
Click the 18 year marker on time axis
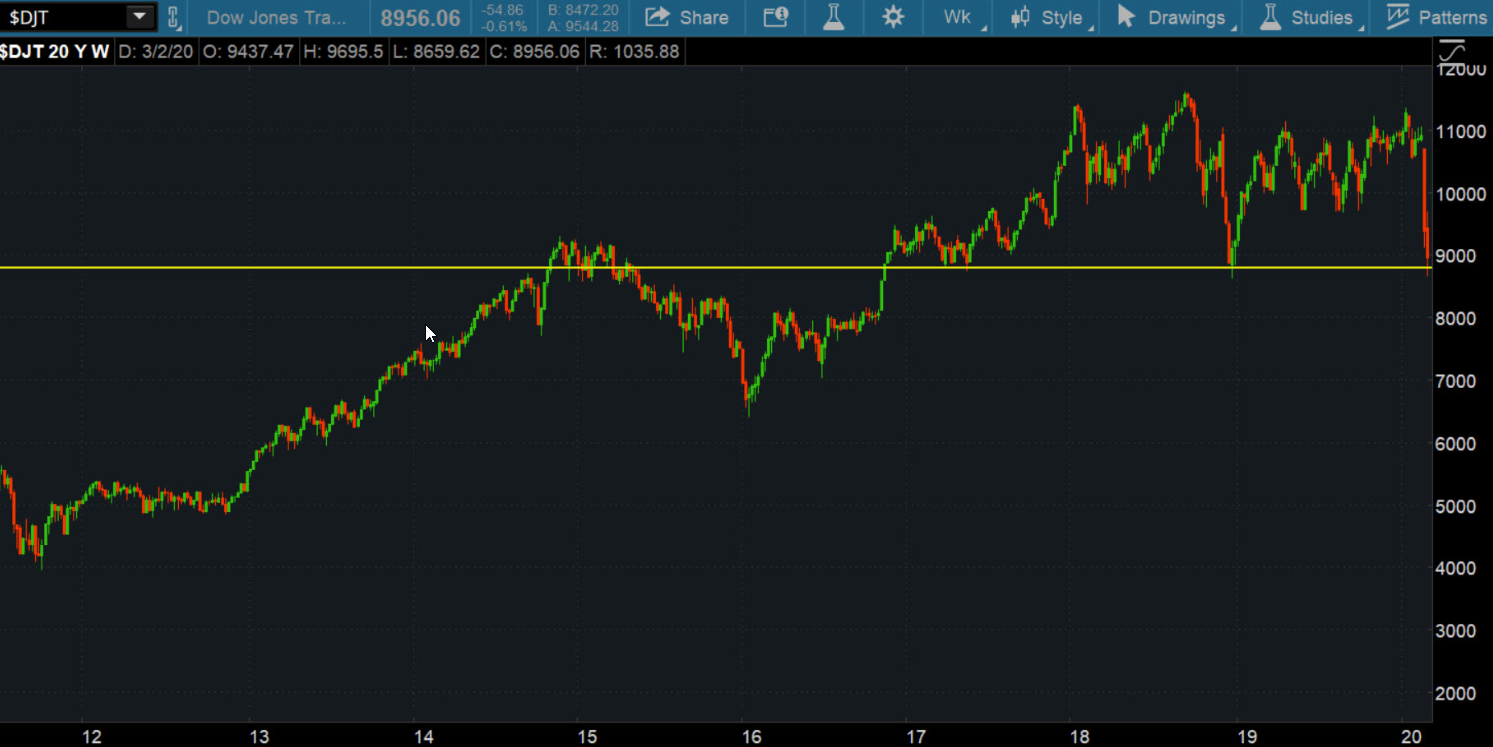[1080, 738]
